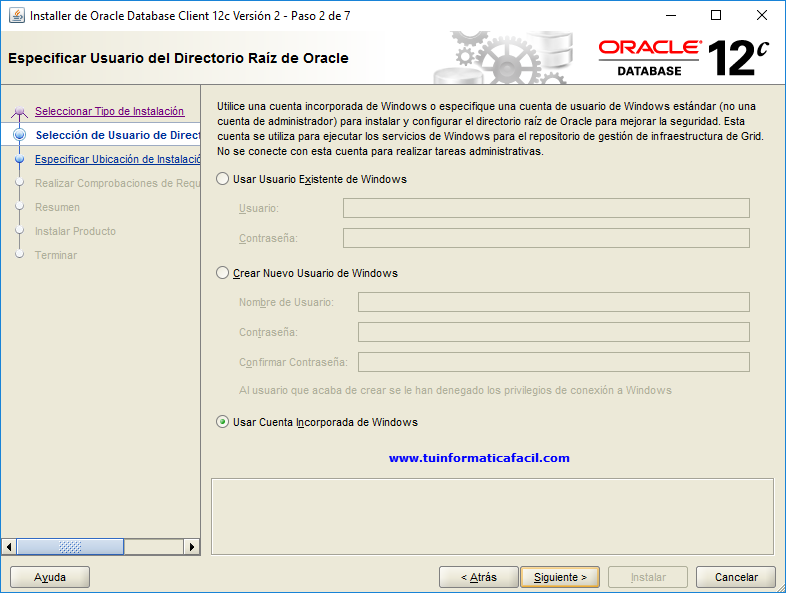Image resolution: width=786 pixels, height=593 pixels.
Task: Click the Instalar Producto step text
Action: click(x=75, y=231)
